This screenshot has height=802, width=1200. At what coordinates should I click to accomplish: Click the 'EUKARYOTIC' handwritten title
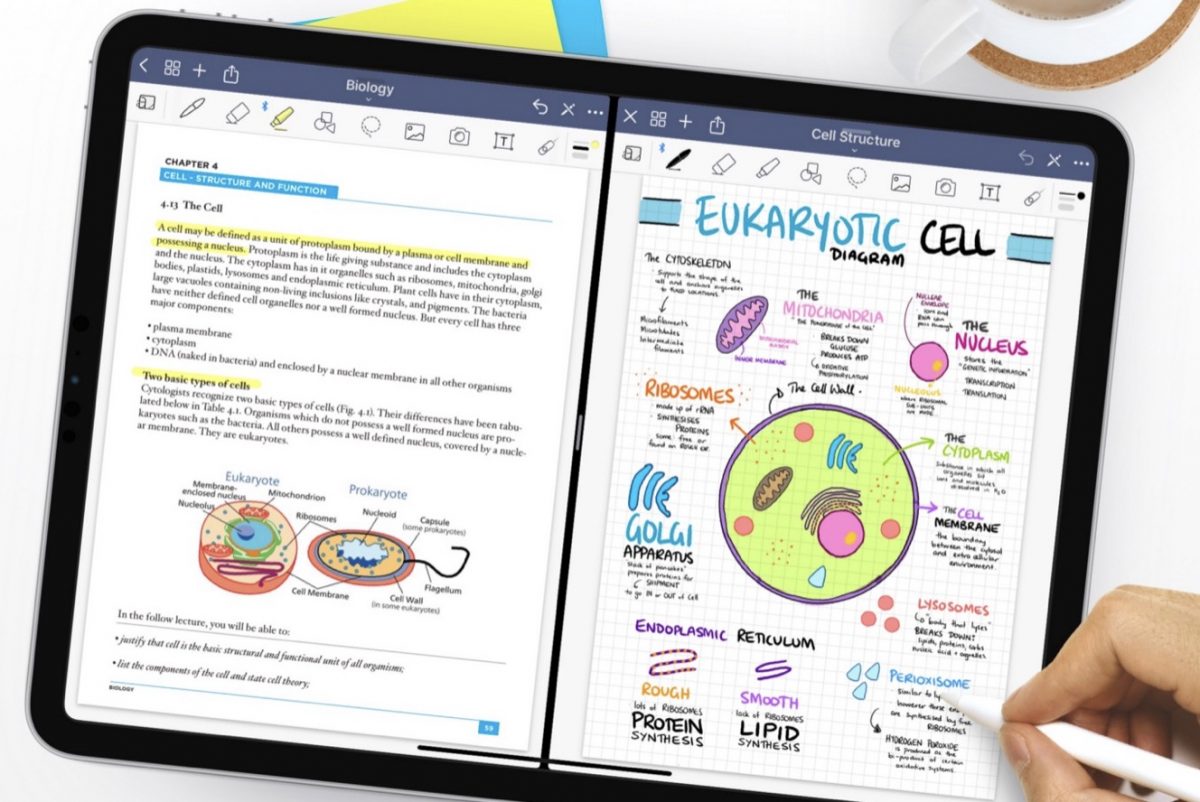800,224
